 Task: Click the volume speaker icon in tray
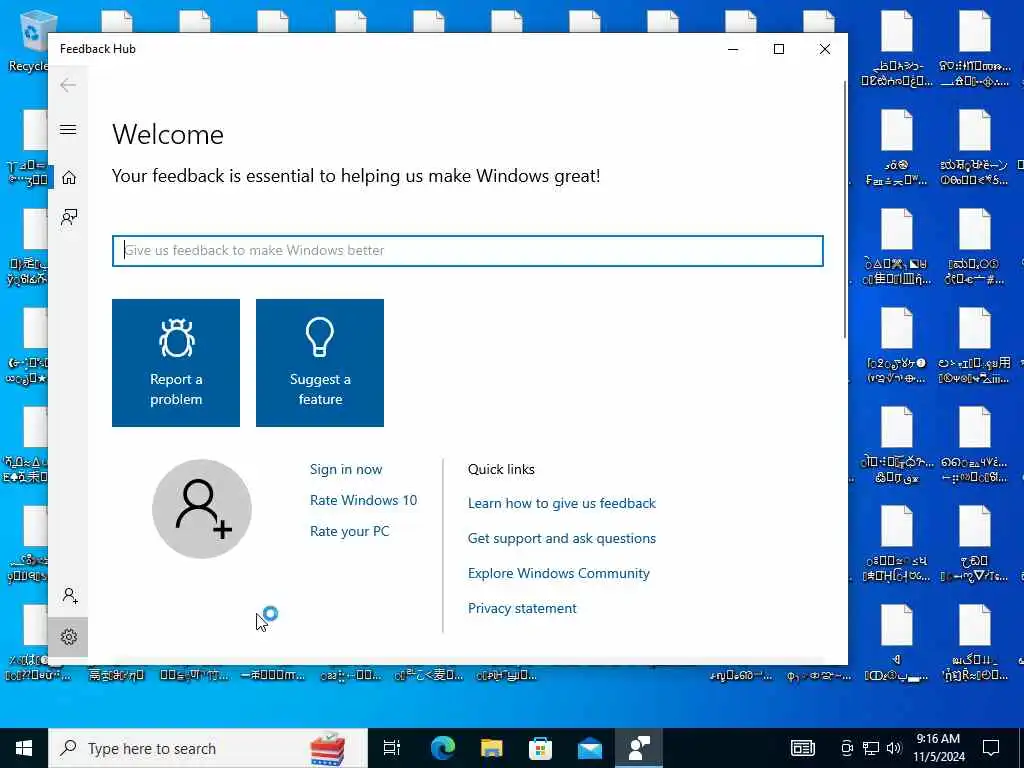click(x=894, y=748)
